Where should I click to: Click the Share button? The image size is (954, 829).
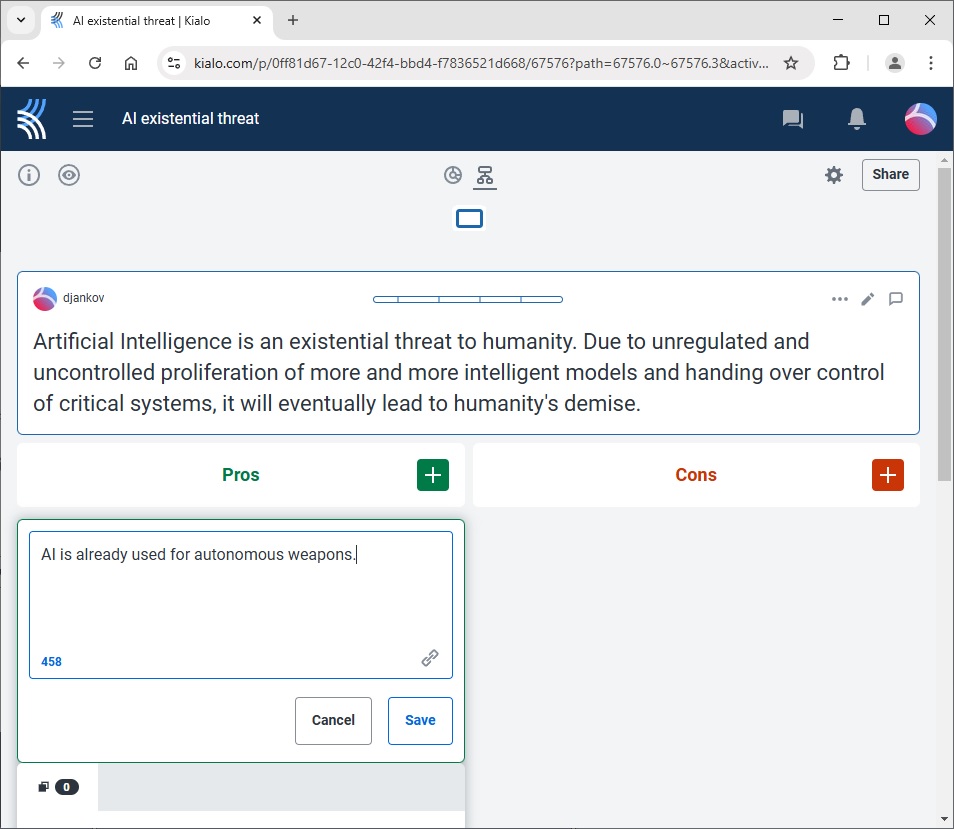[890, 175]
